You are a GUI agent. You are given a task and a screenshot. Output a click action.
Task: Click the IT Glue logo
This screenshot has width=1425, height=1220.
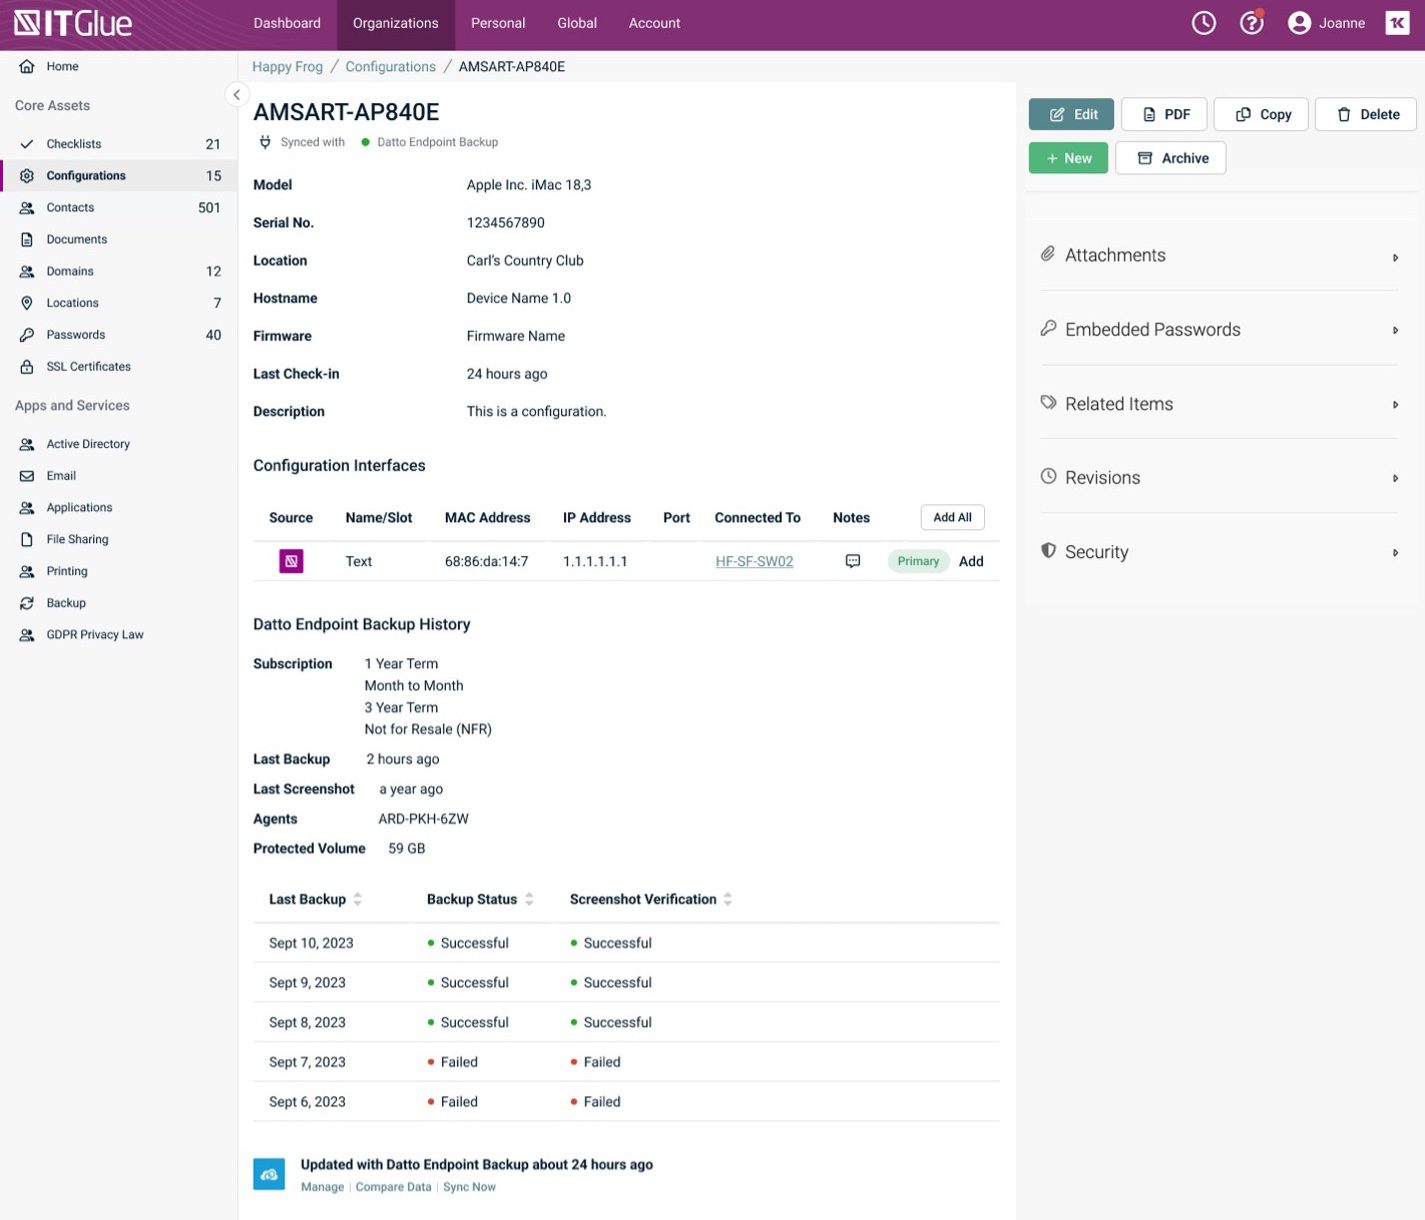(x=70, y=22)
